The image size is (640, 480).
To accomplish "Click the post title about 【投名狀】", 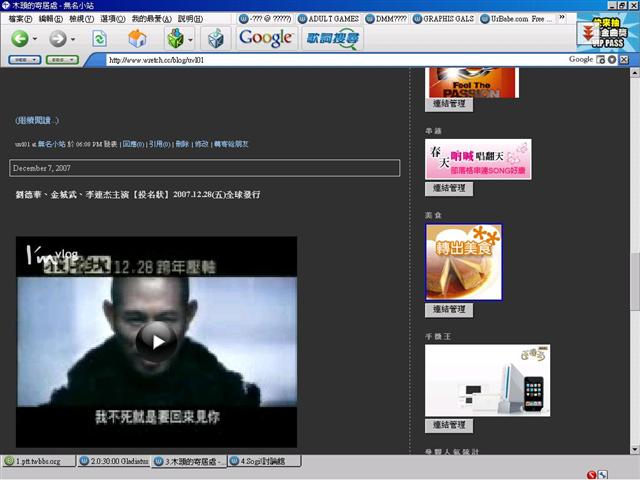I will (x=138, y=195).
